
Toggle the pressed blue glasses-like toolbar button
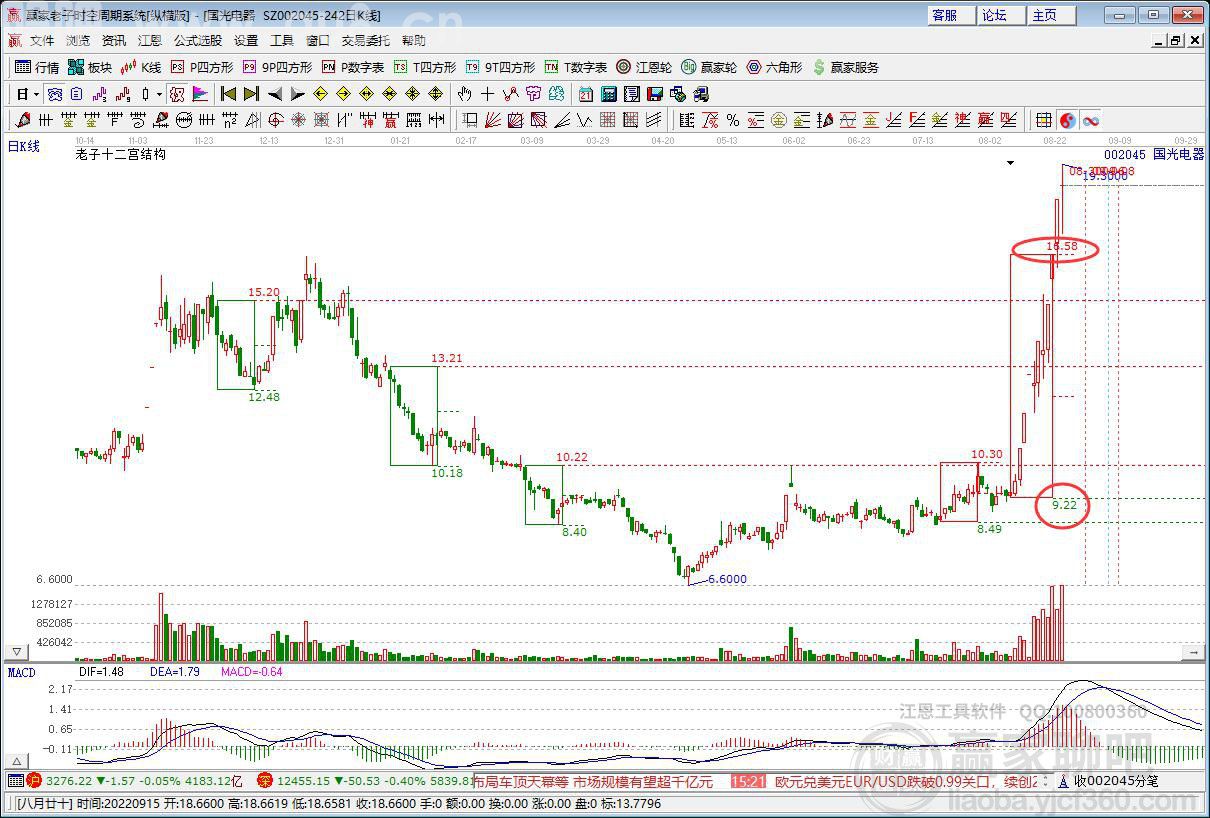55,94
